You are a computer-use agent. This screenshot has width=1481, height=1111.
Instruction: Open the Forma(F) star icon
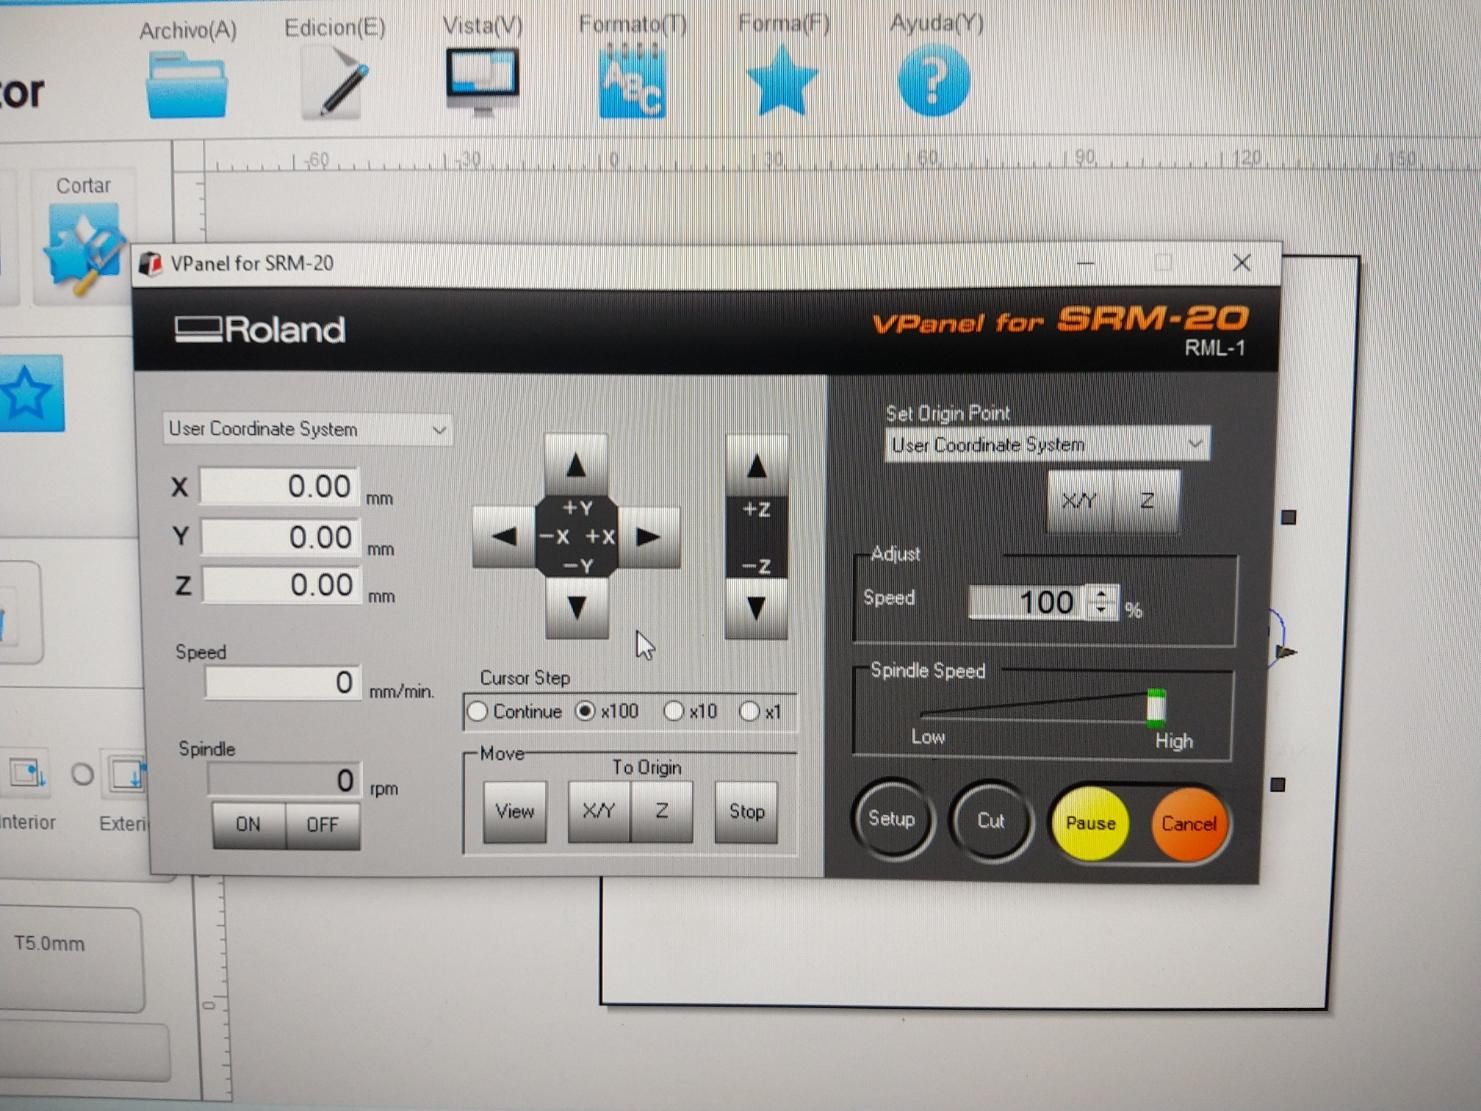(x=782, y=81)
